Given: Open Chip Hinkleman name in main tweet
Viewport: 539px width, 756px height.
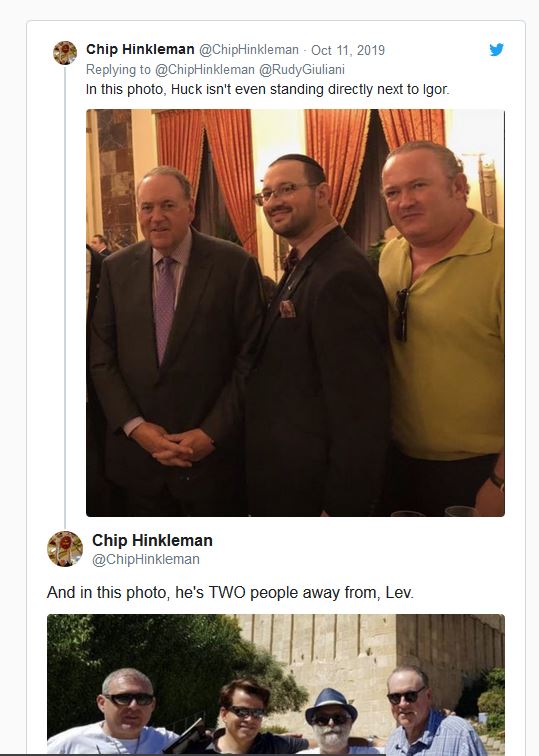Looking at the screenshot, I should (x=152, y=540).
